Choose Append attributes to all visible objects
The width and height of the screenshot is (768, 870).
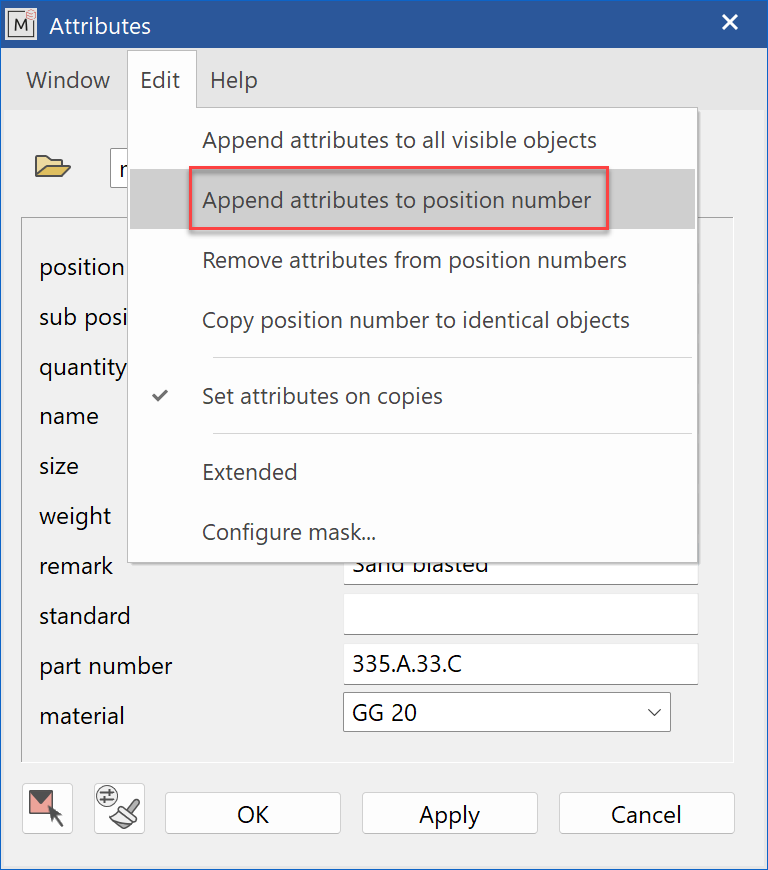click(412, 140)
